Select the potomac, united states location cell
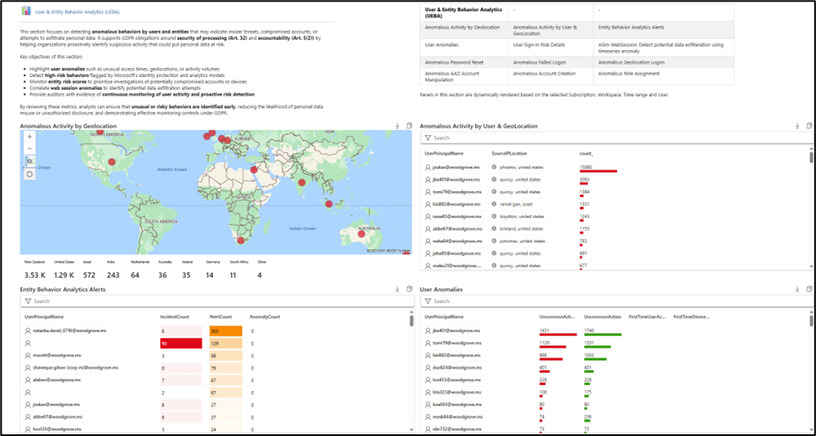 tap(522, 241)
